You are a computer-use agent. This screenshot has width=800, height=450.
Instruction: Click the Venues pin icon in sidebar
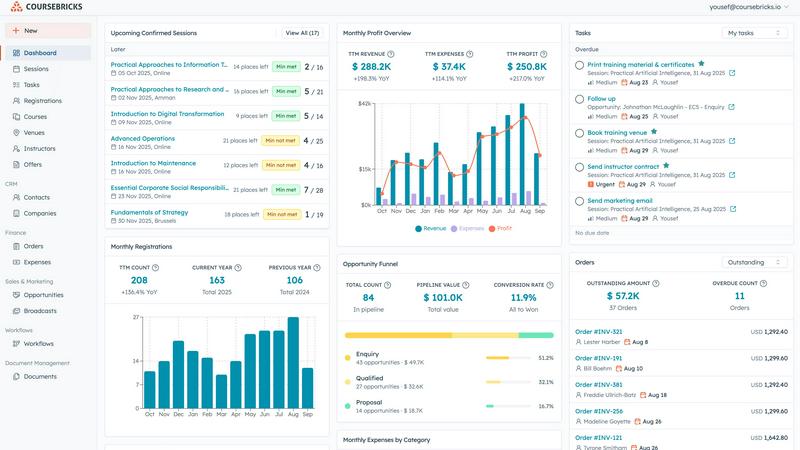pyautogui.click(x=16, y=132)
